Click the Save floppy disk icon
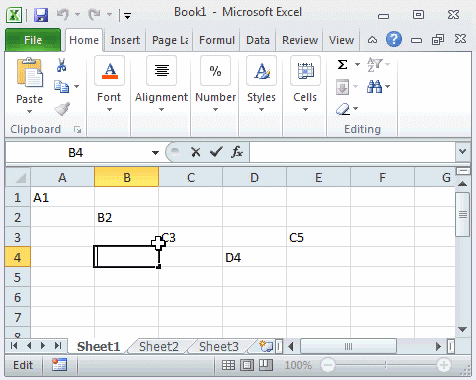 point(41,15)
